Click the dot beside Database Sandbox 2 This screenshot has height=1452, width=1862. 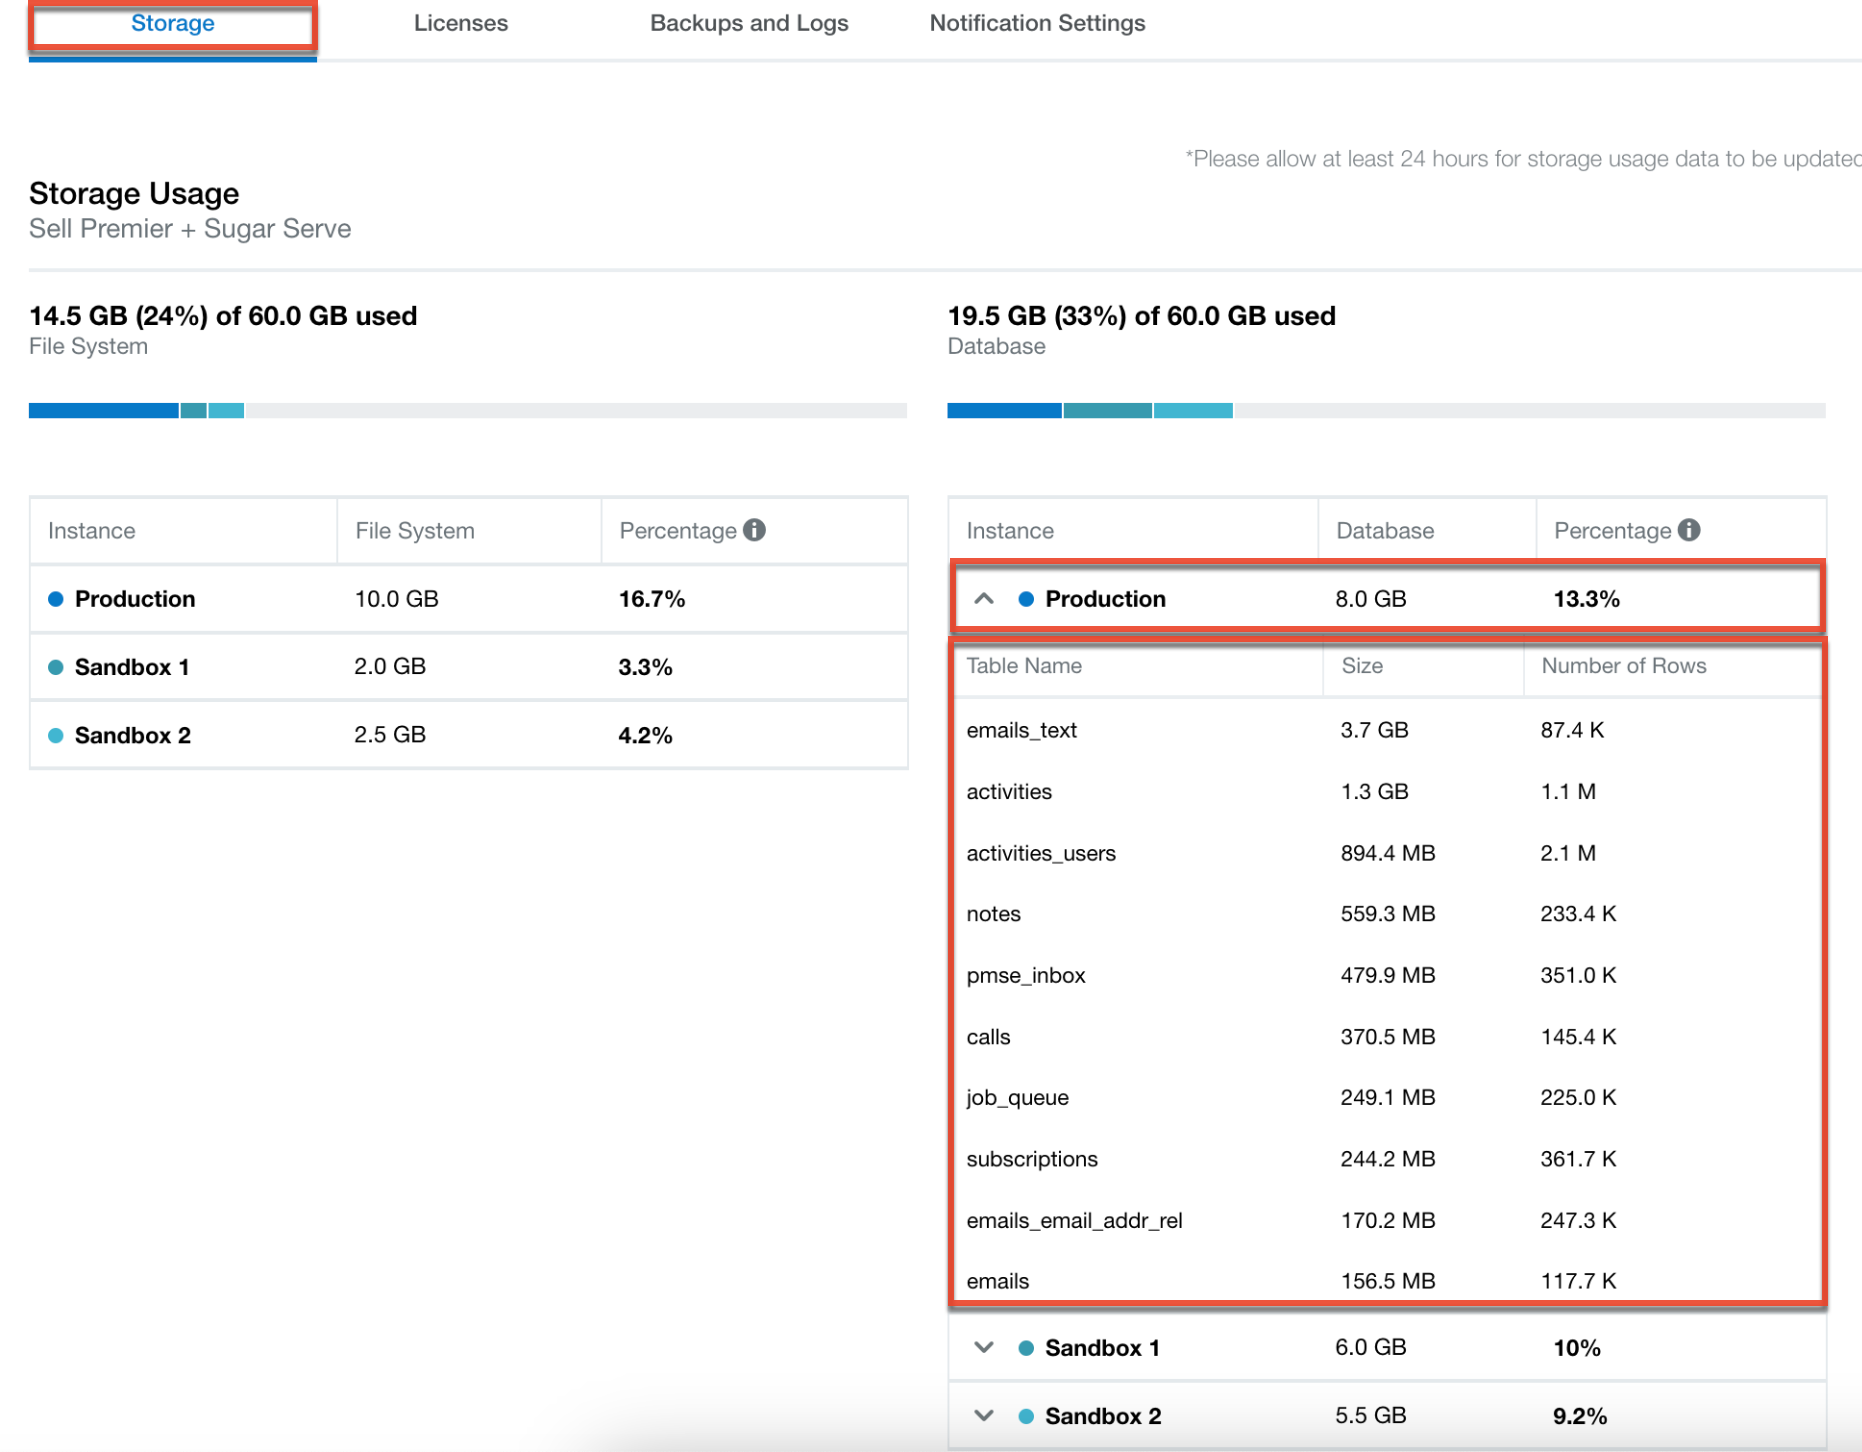tap(1026, 1416)
